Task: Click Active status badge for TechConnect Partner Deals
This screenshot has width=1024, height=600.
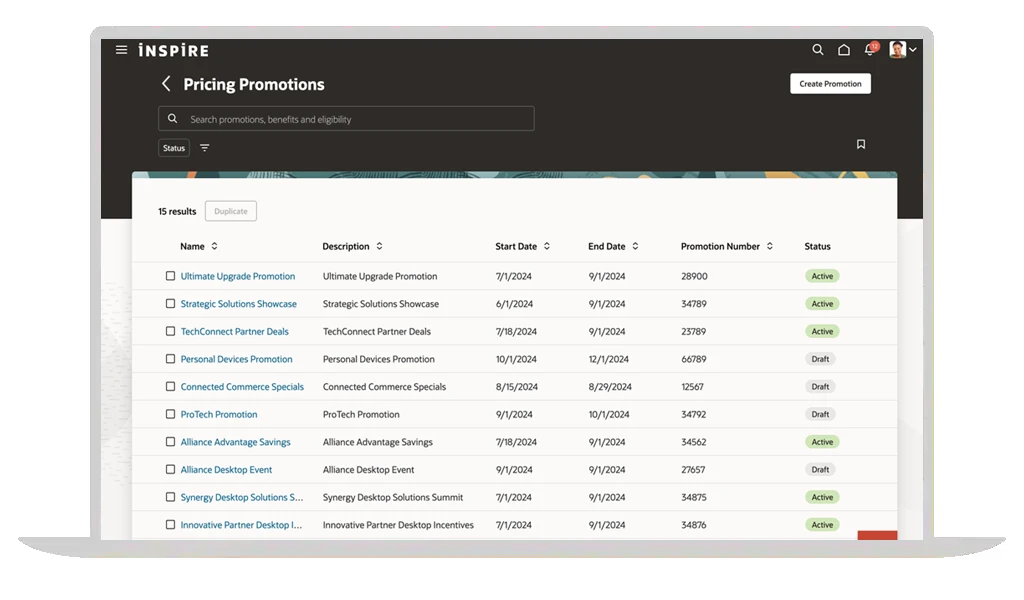Action: pyautogui.click(x=822, y=331)
